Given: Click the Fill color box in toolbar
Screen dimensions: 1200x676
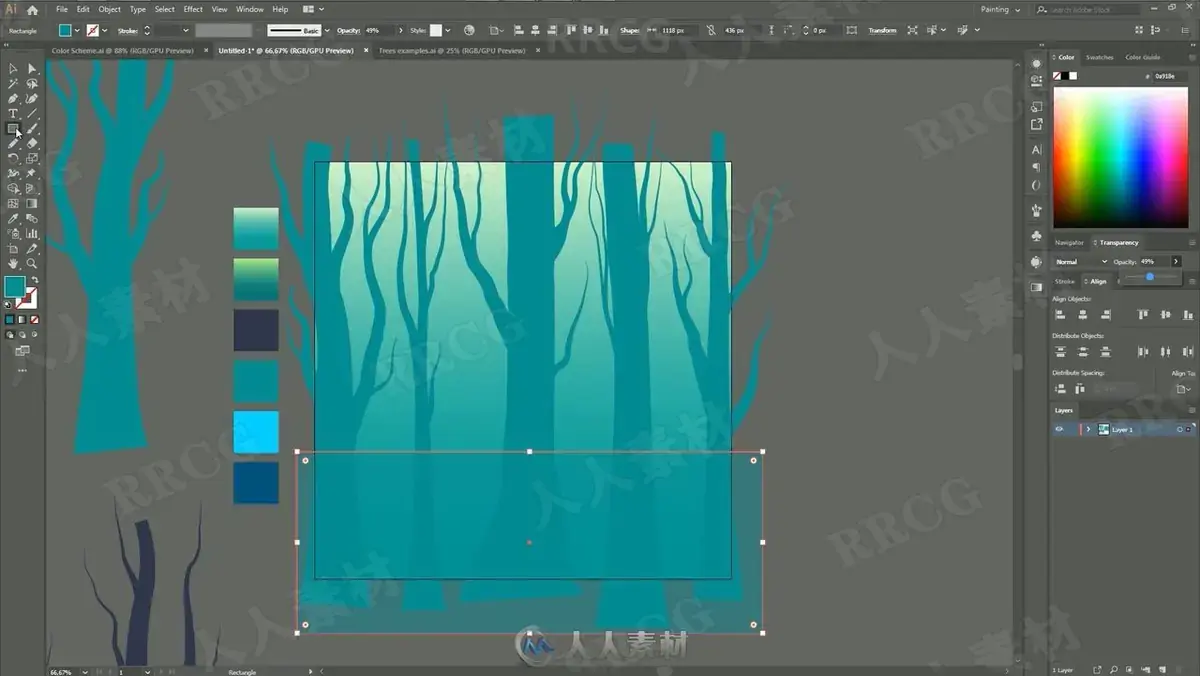Looking at the screenshot, I should coord(14,287).
